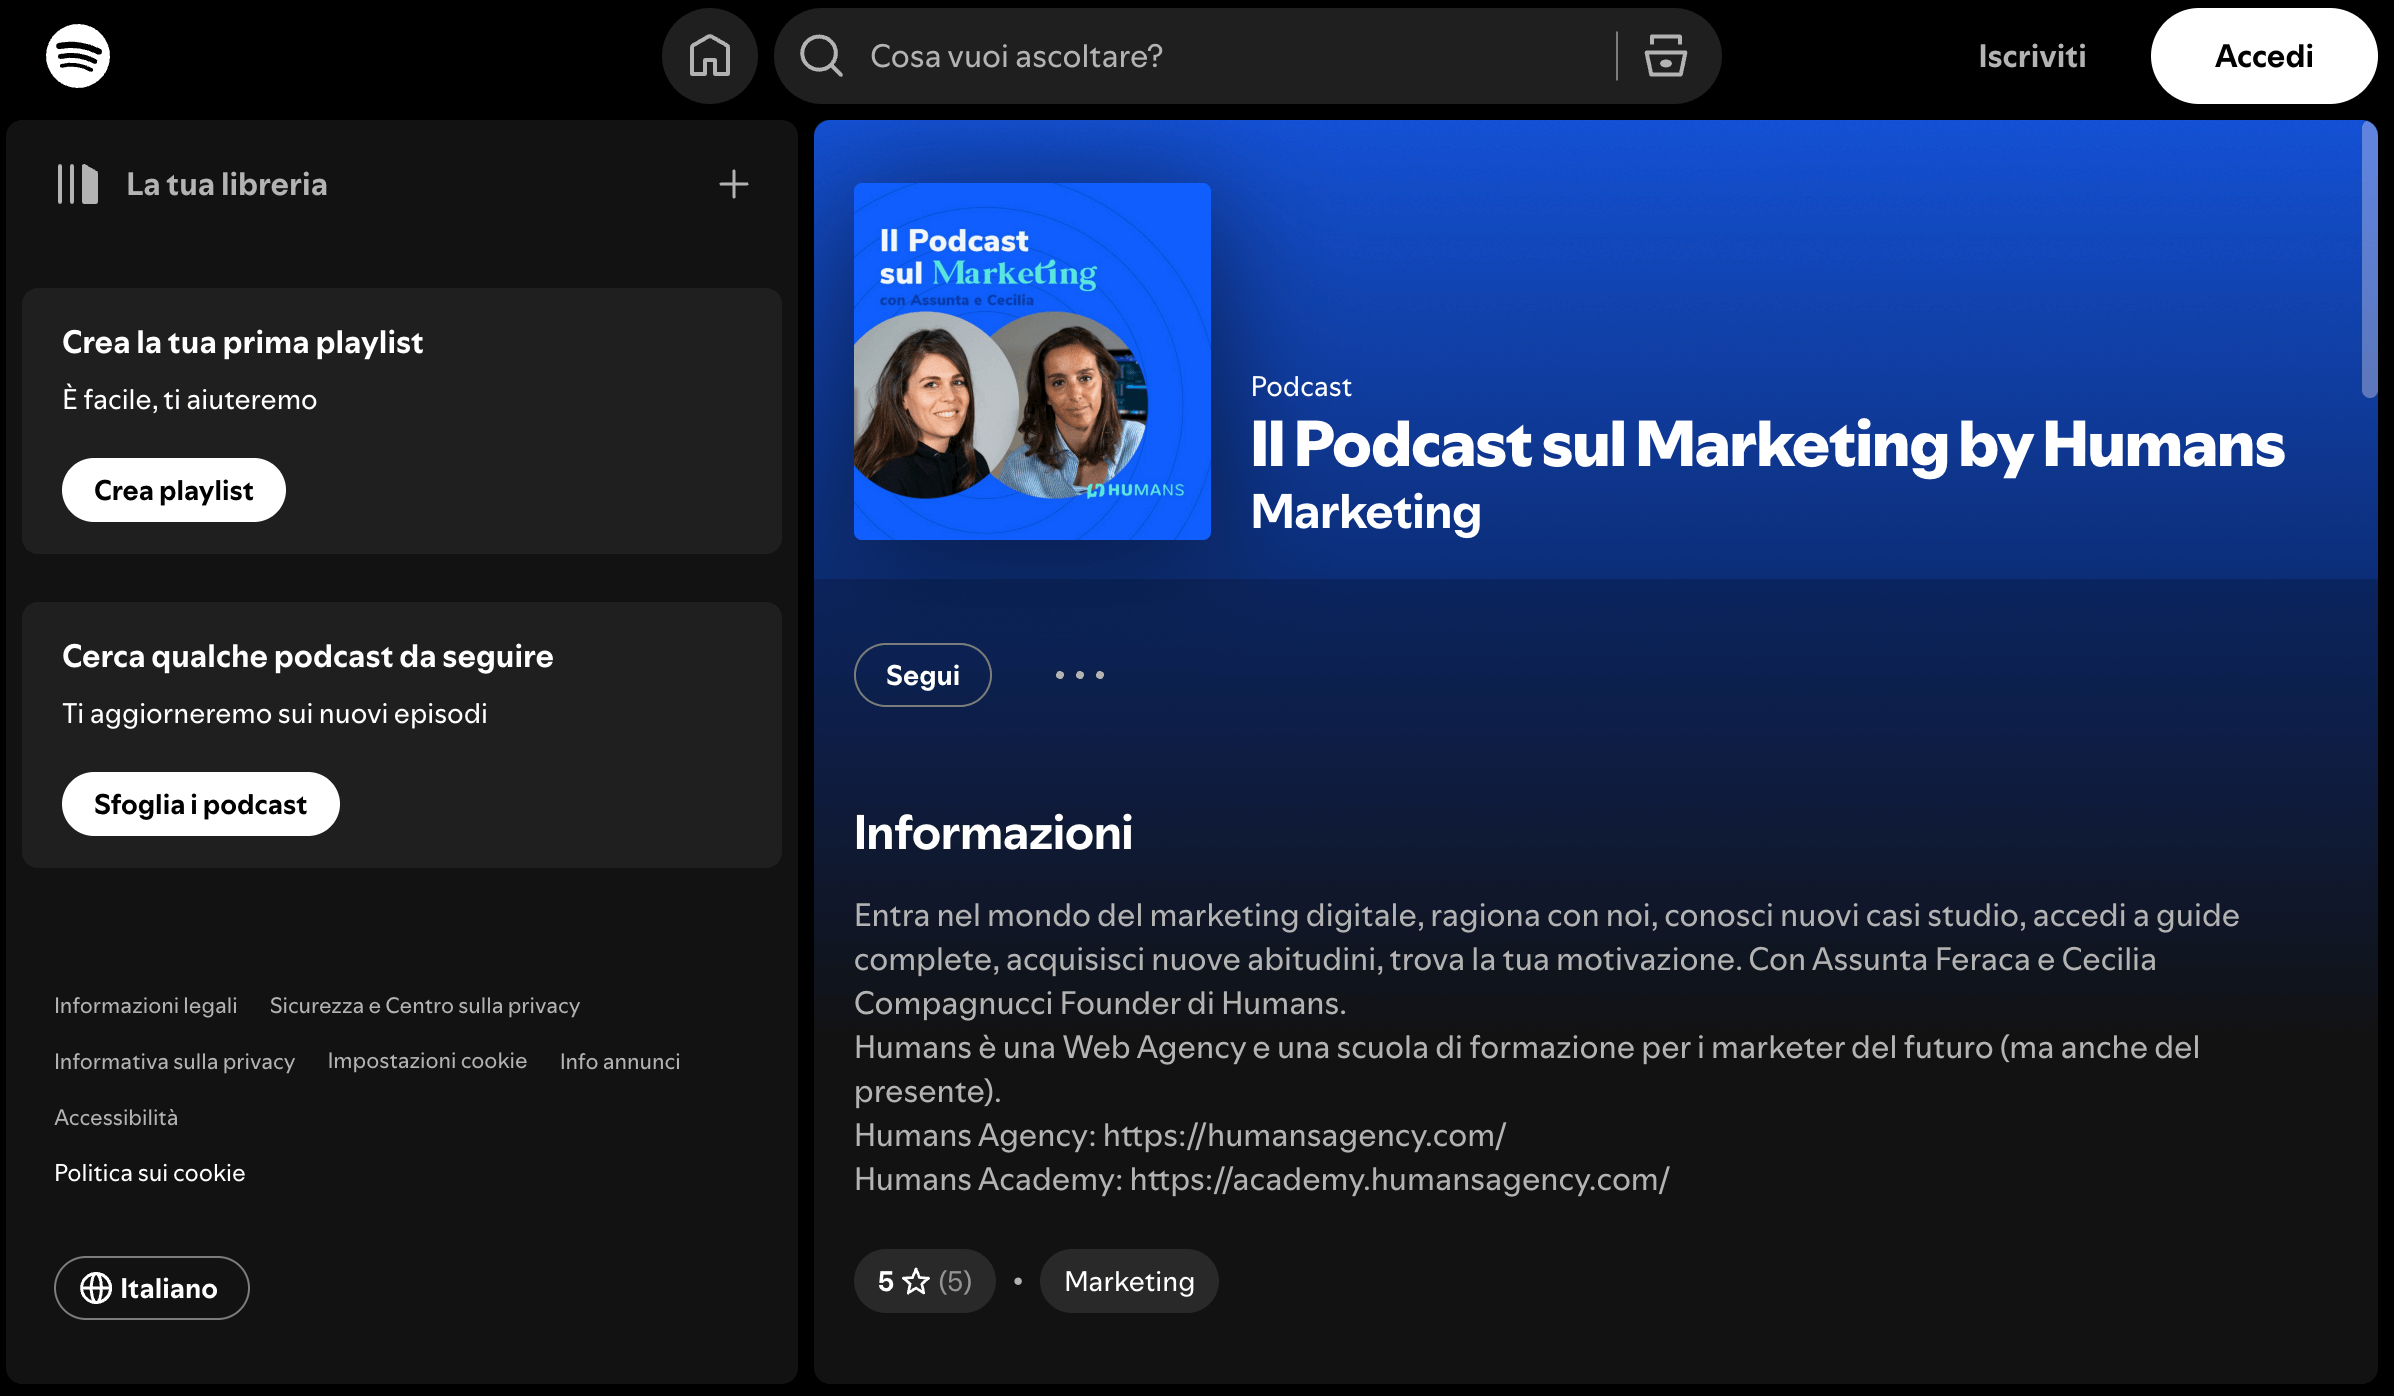Click the 'Sfoglia i podcast' button

click(x=201, y=804)
